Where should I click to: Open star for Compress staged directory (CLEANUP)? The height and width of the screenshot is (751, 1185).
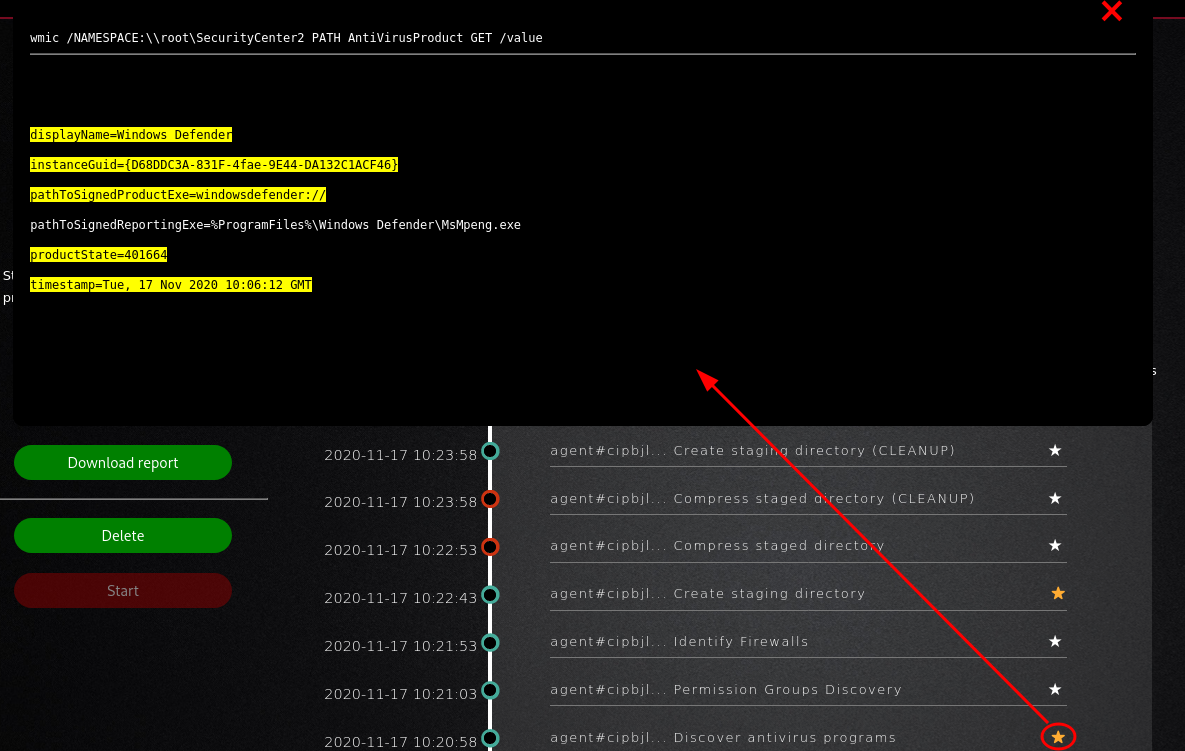1055,498
